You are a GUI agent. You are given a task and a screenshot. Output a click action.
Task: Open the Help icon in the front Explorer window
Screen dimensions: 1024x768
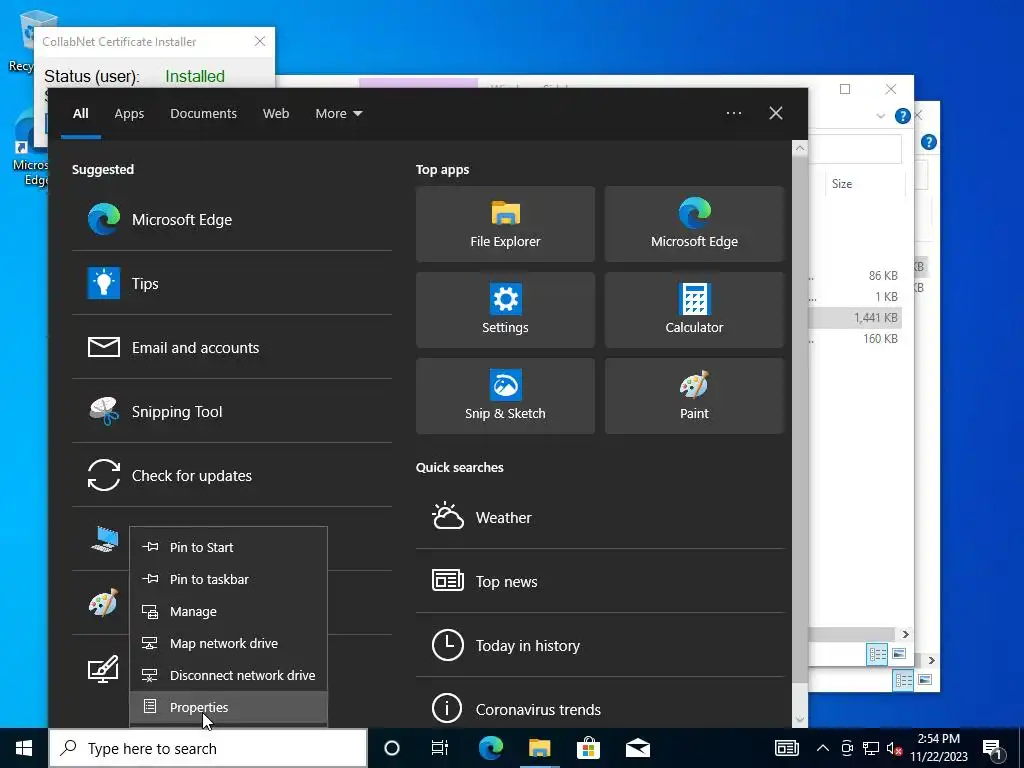903,116
